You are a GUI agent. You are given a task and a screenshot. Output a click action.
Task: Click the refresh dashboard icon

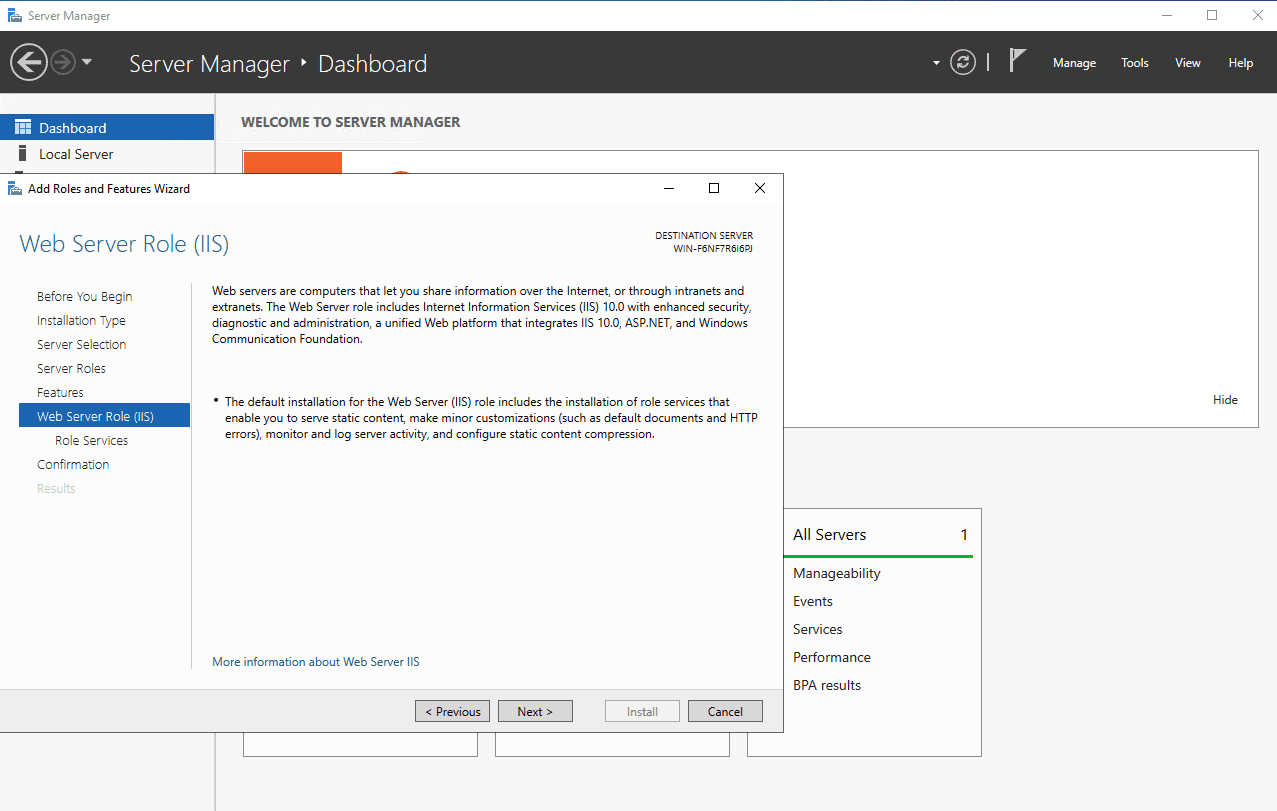[x=962, y=63]
